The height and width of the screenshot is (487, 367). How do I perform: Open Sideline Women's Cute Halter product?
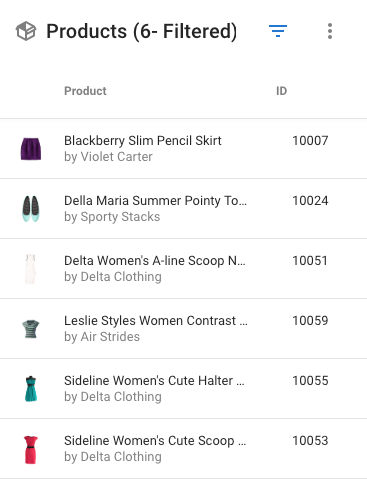154,381
